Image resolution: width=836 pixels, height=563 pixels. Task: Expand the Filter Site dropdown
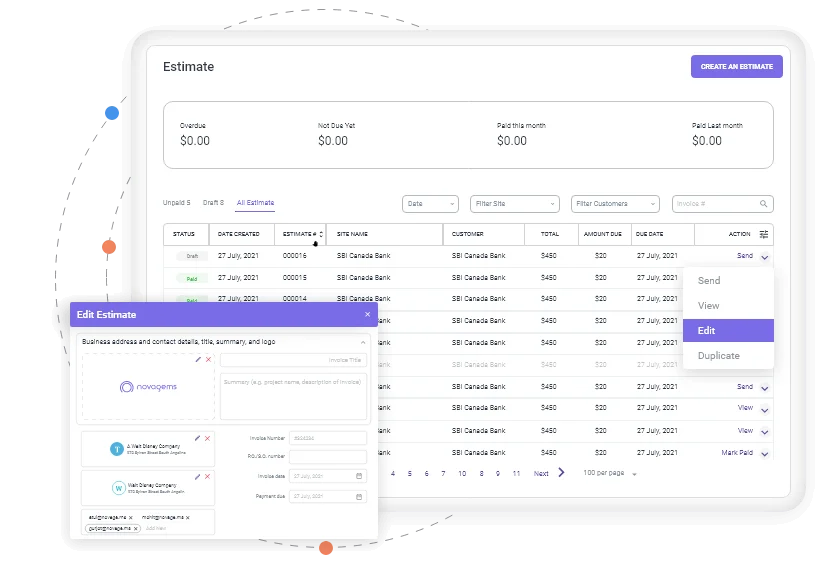click(x=514, y=204)
